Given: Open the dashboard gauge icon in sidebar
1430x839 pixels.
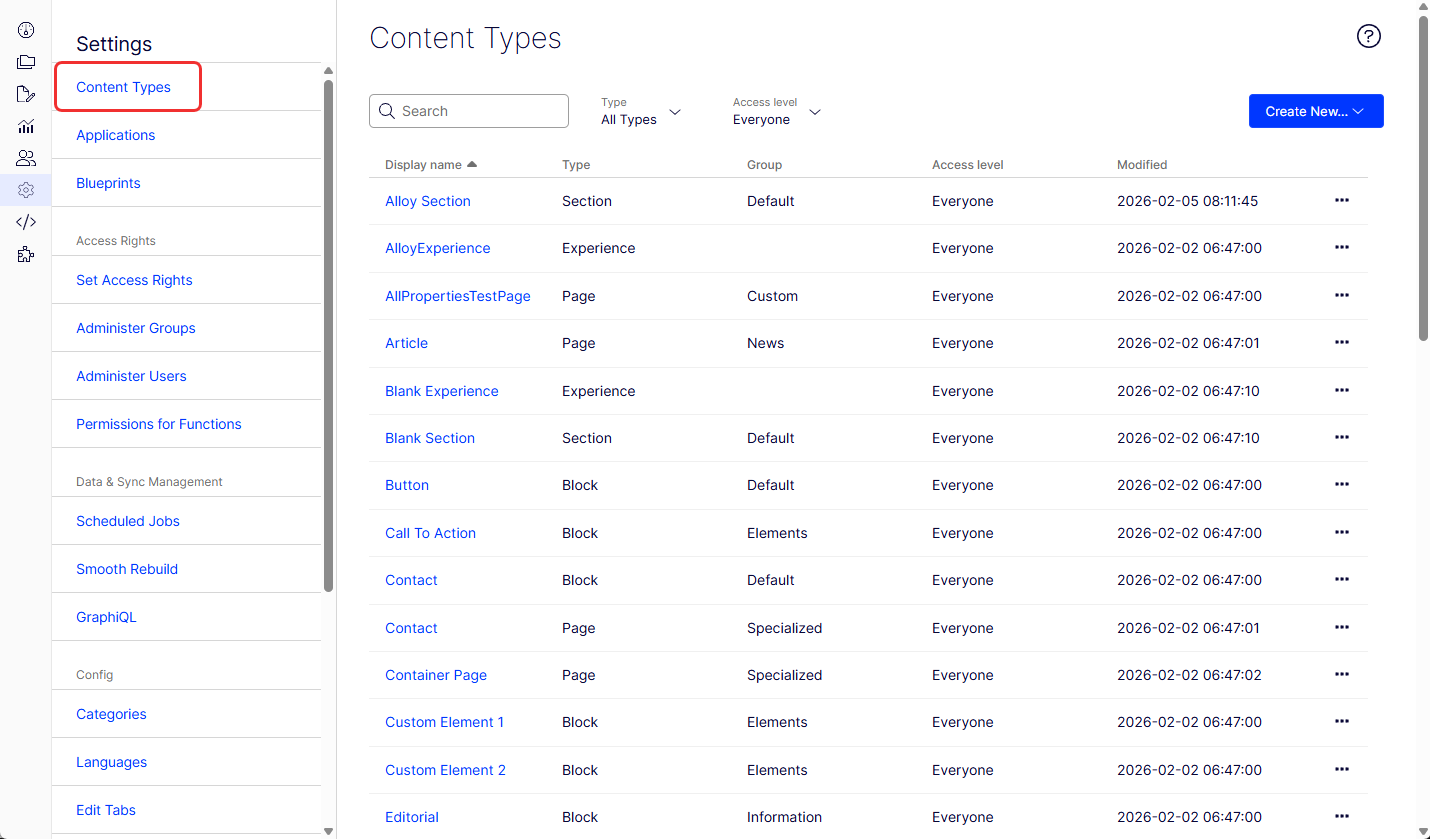Looking at the screenshot, I should pos(26,30).
